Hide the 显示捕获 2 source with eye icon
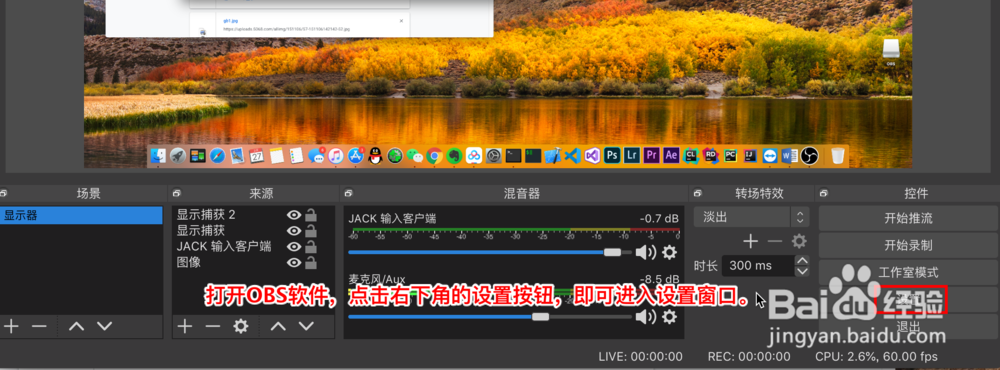The width and height of the screenshot is (1000, 370). click(x=294, y=215)
